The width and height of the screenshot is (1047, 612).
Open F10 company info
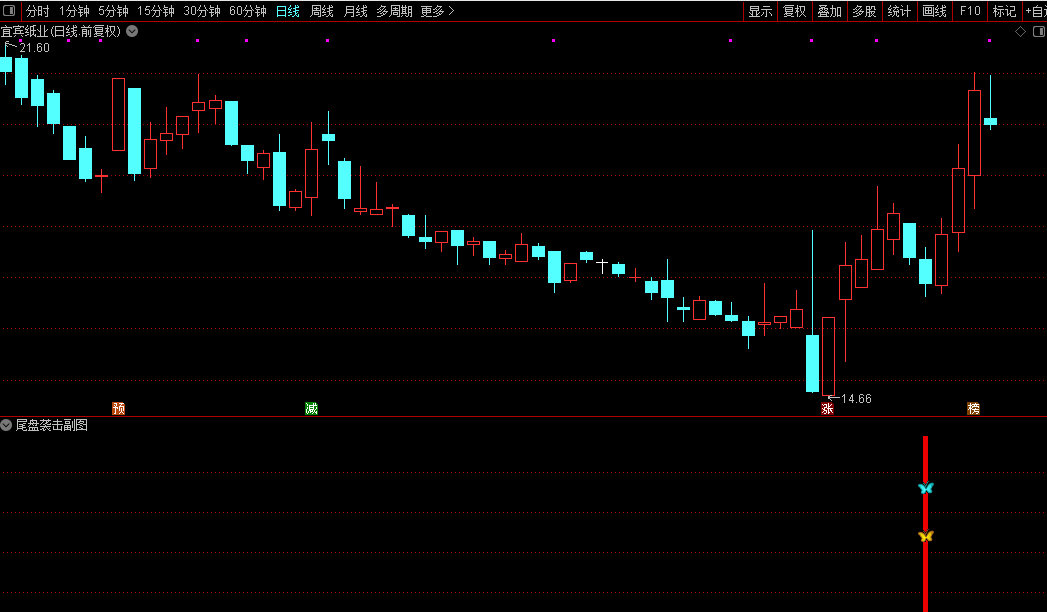point(970,11)
